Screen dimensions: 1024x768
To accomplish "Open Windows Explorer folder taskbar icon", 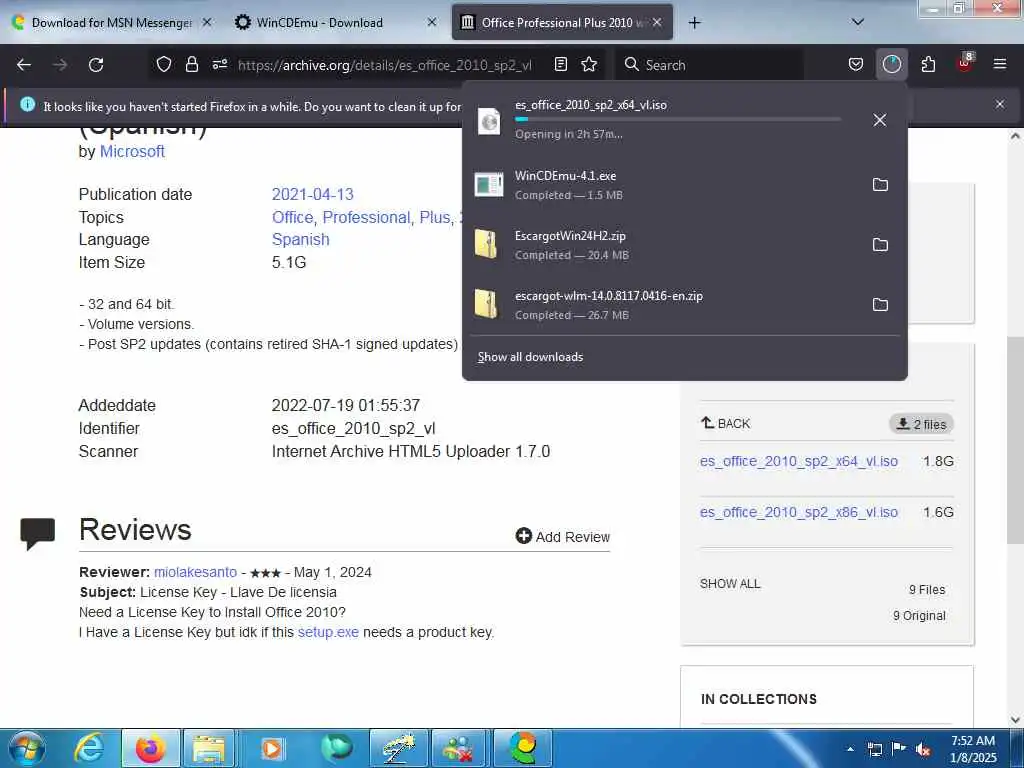I will (x=208, y=748).
